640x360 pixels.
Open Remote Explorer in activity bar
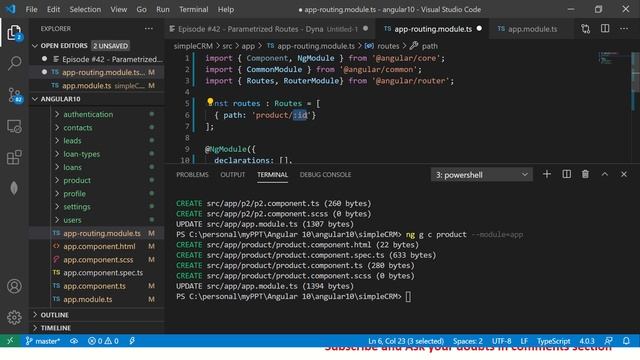[14, 127]
